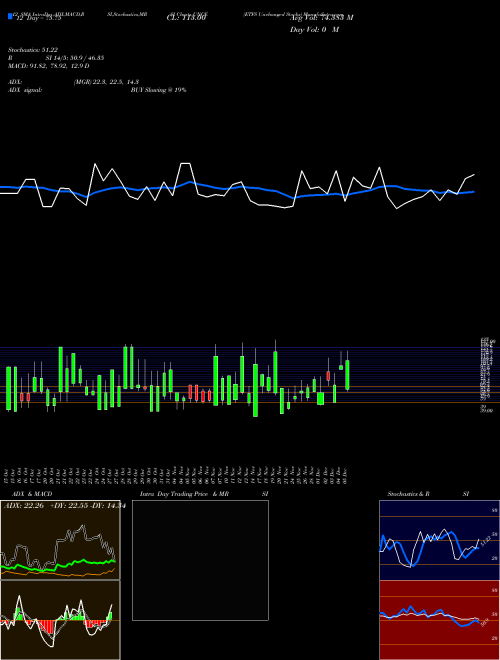Click 'BUY Slowing @ 19%' signal text
This screenshot has width=500, height=660.
pos(158,90)
